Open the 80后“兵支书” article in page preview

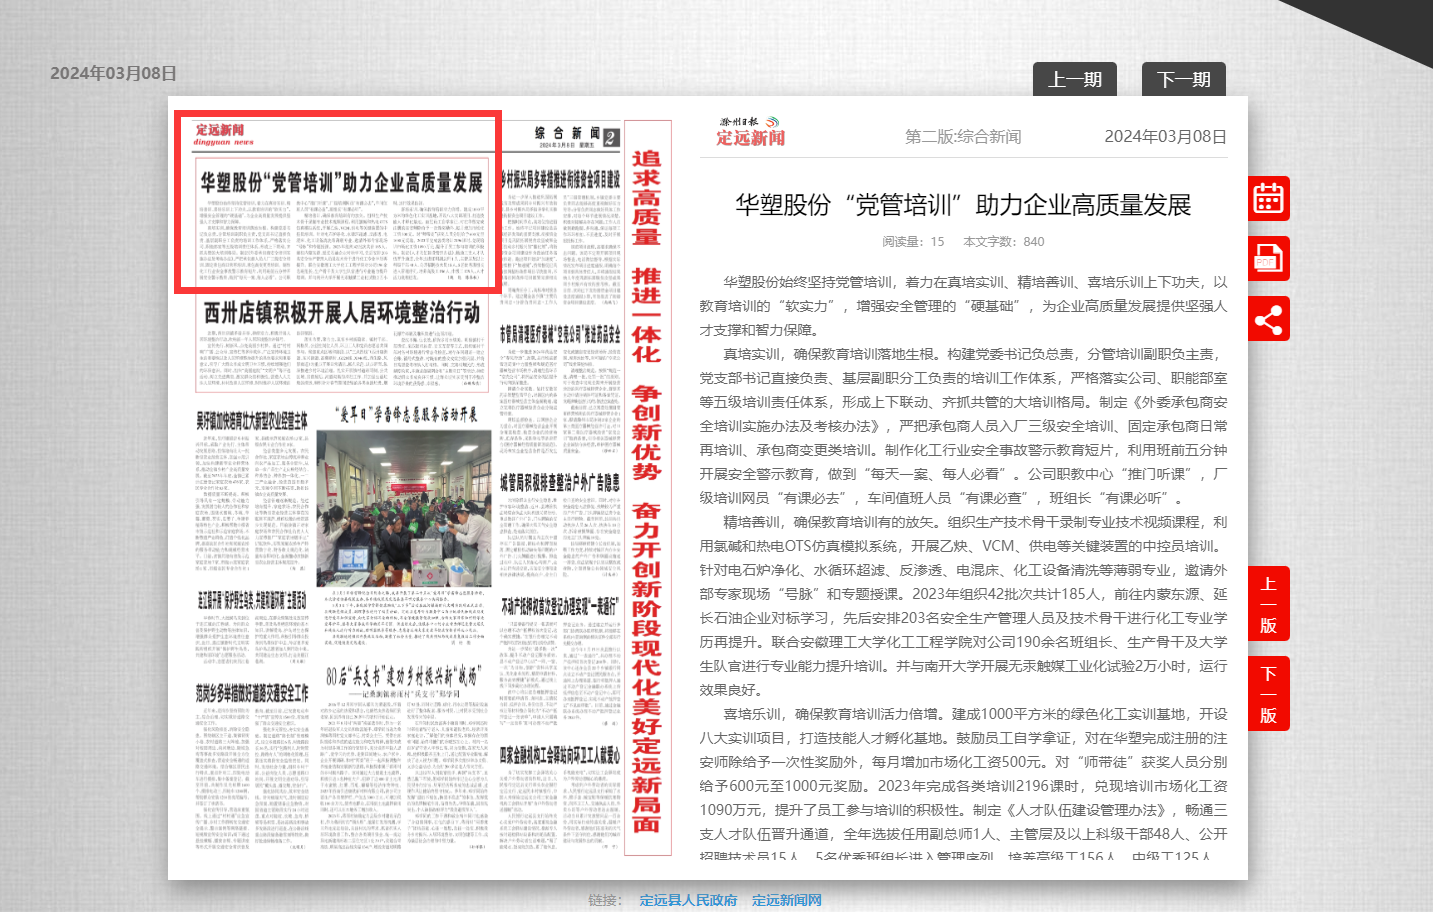[403, 676]
